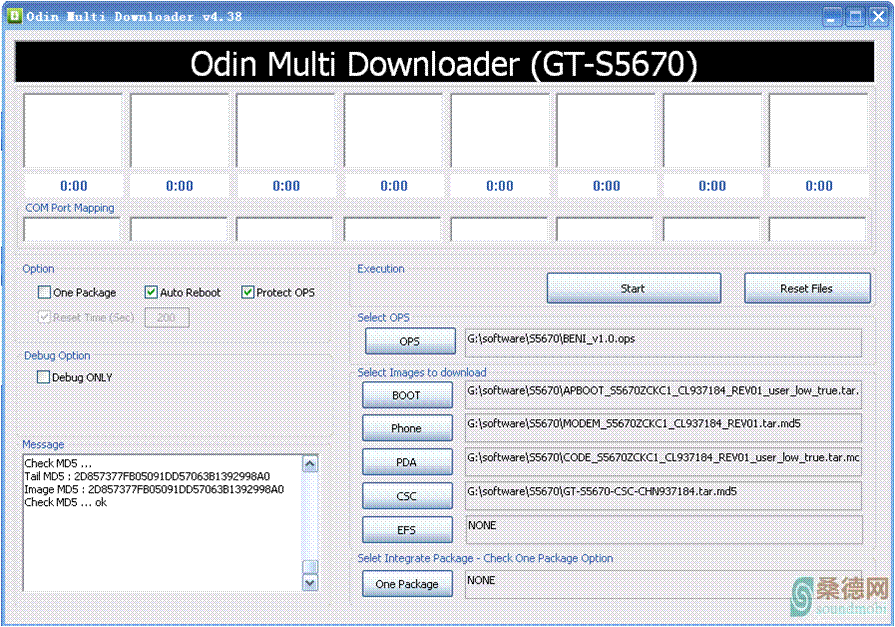Image resolution: width=895 pixels, height=627 pixels.
Task: Click the Message box scroll down arrow
Action: coord(310,582)
